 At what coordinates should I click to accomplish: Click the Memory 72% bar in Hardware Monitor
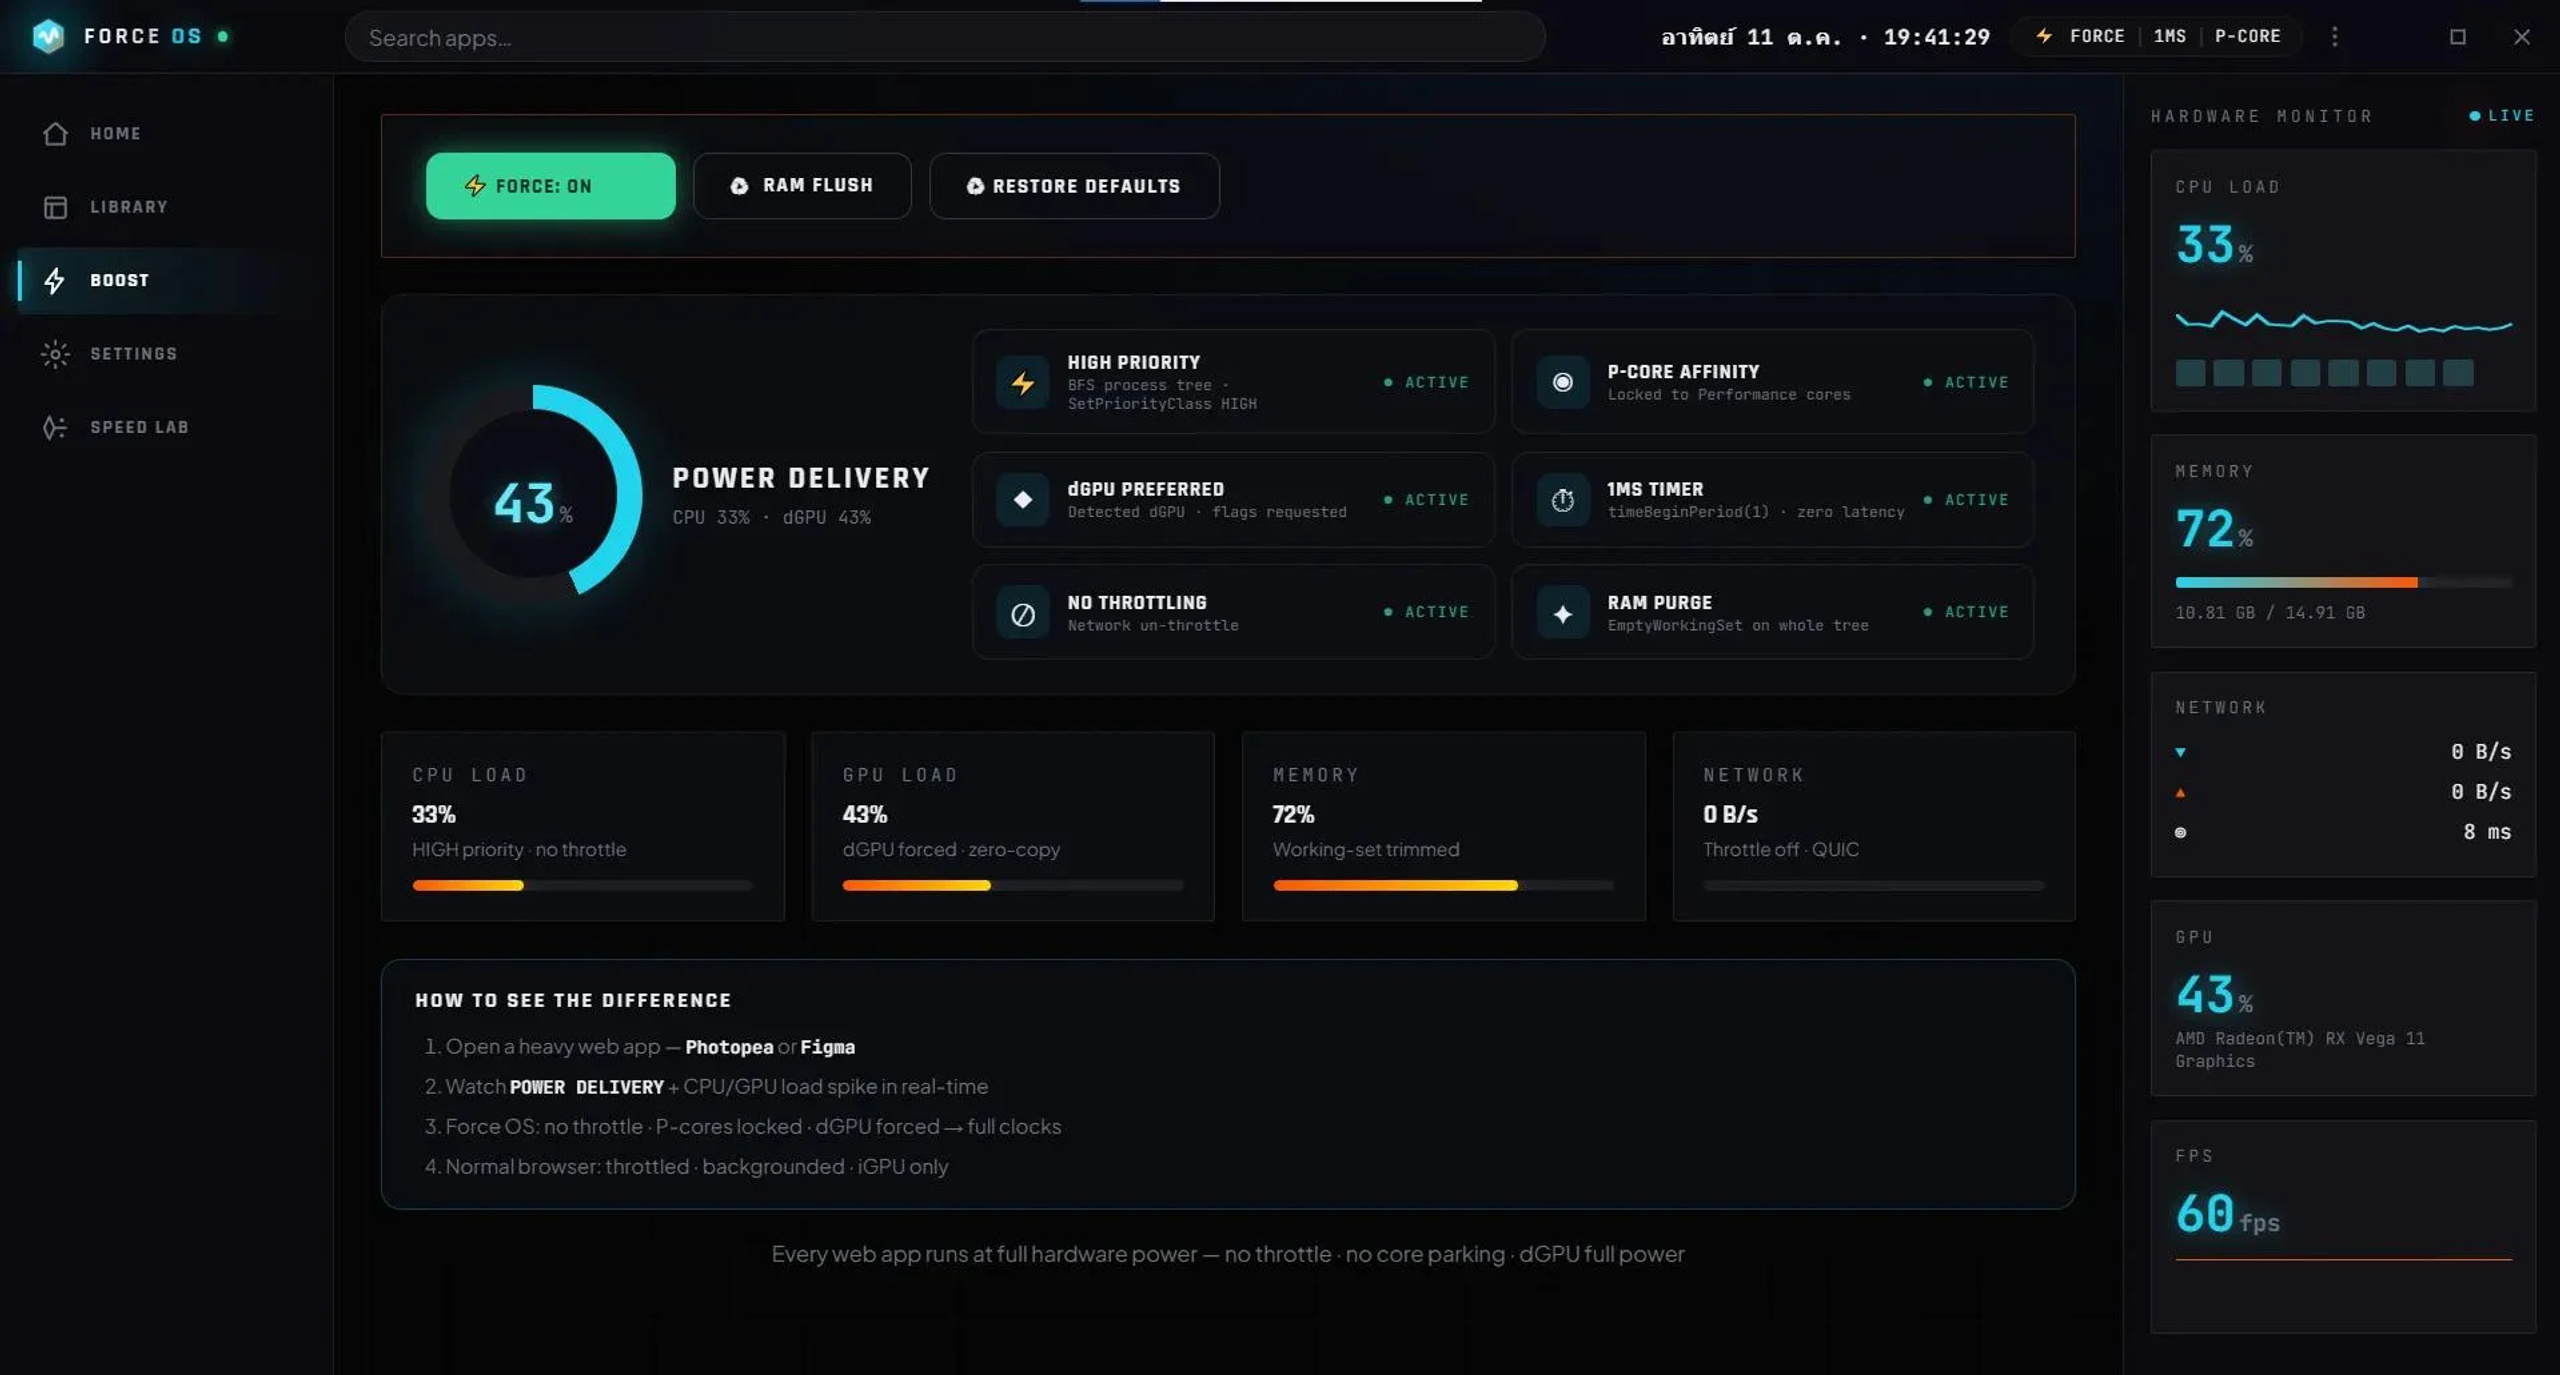(x=2343, y=582)
